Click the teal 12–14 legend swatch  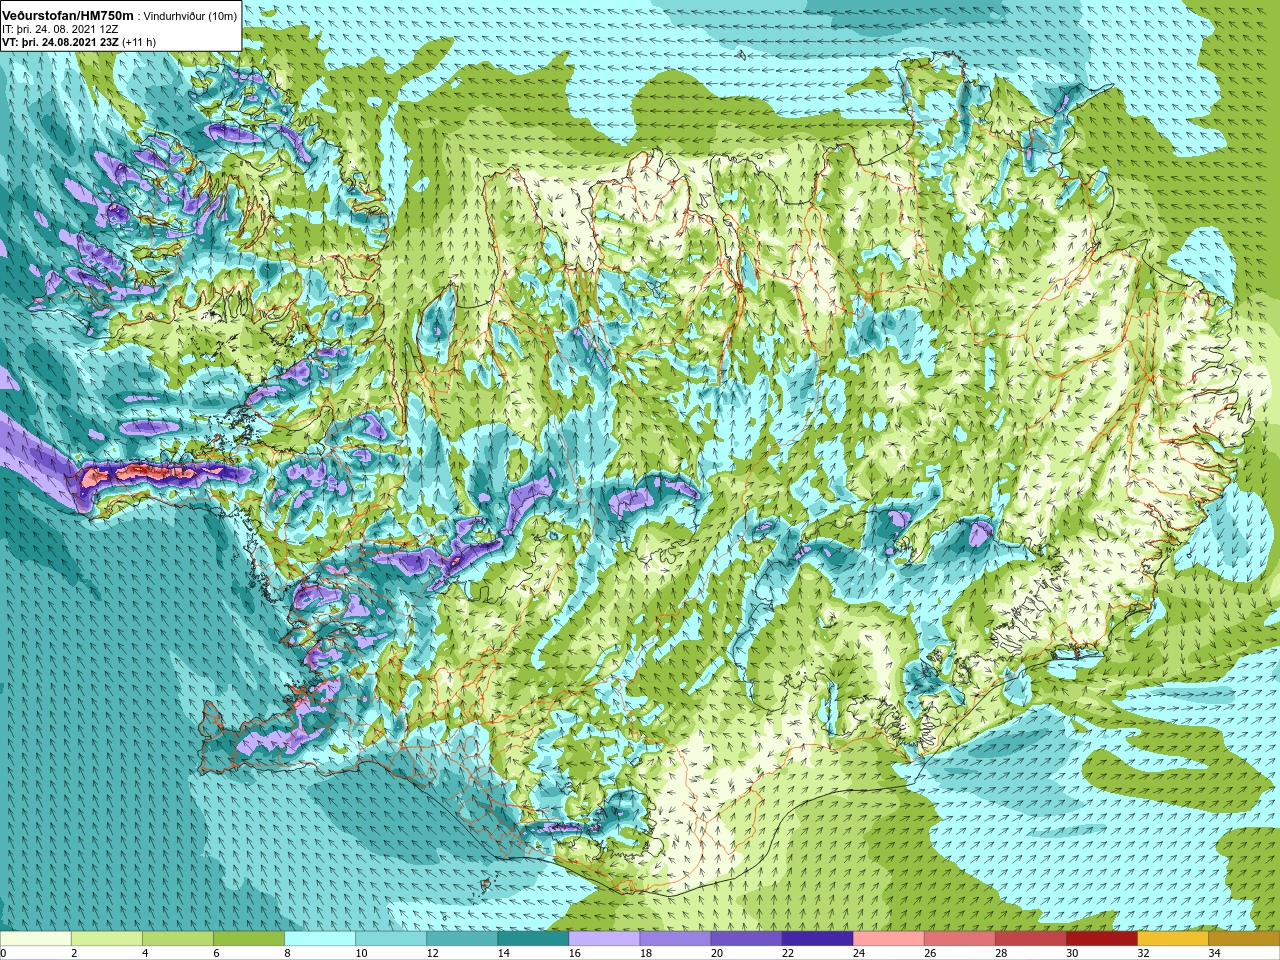coord(462,939)
